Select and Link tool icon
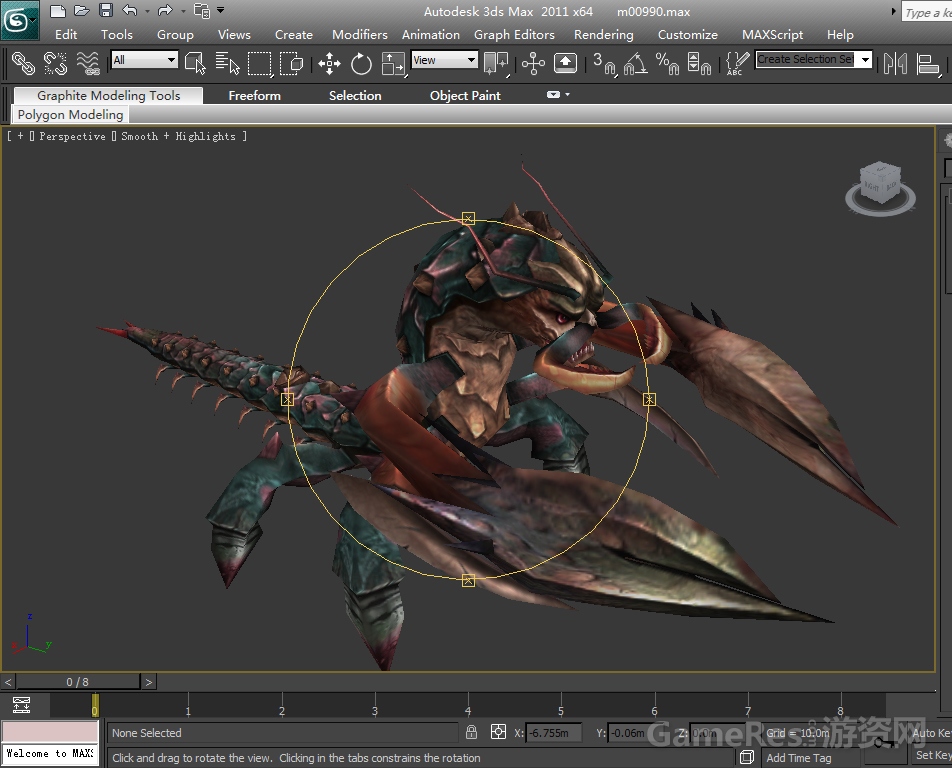The width and height of the screenshot is (952, 768). [x=23, y=63]
